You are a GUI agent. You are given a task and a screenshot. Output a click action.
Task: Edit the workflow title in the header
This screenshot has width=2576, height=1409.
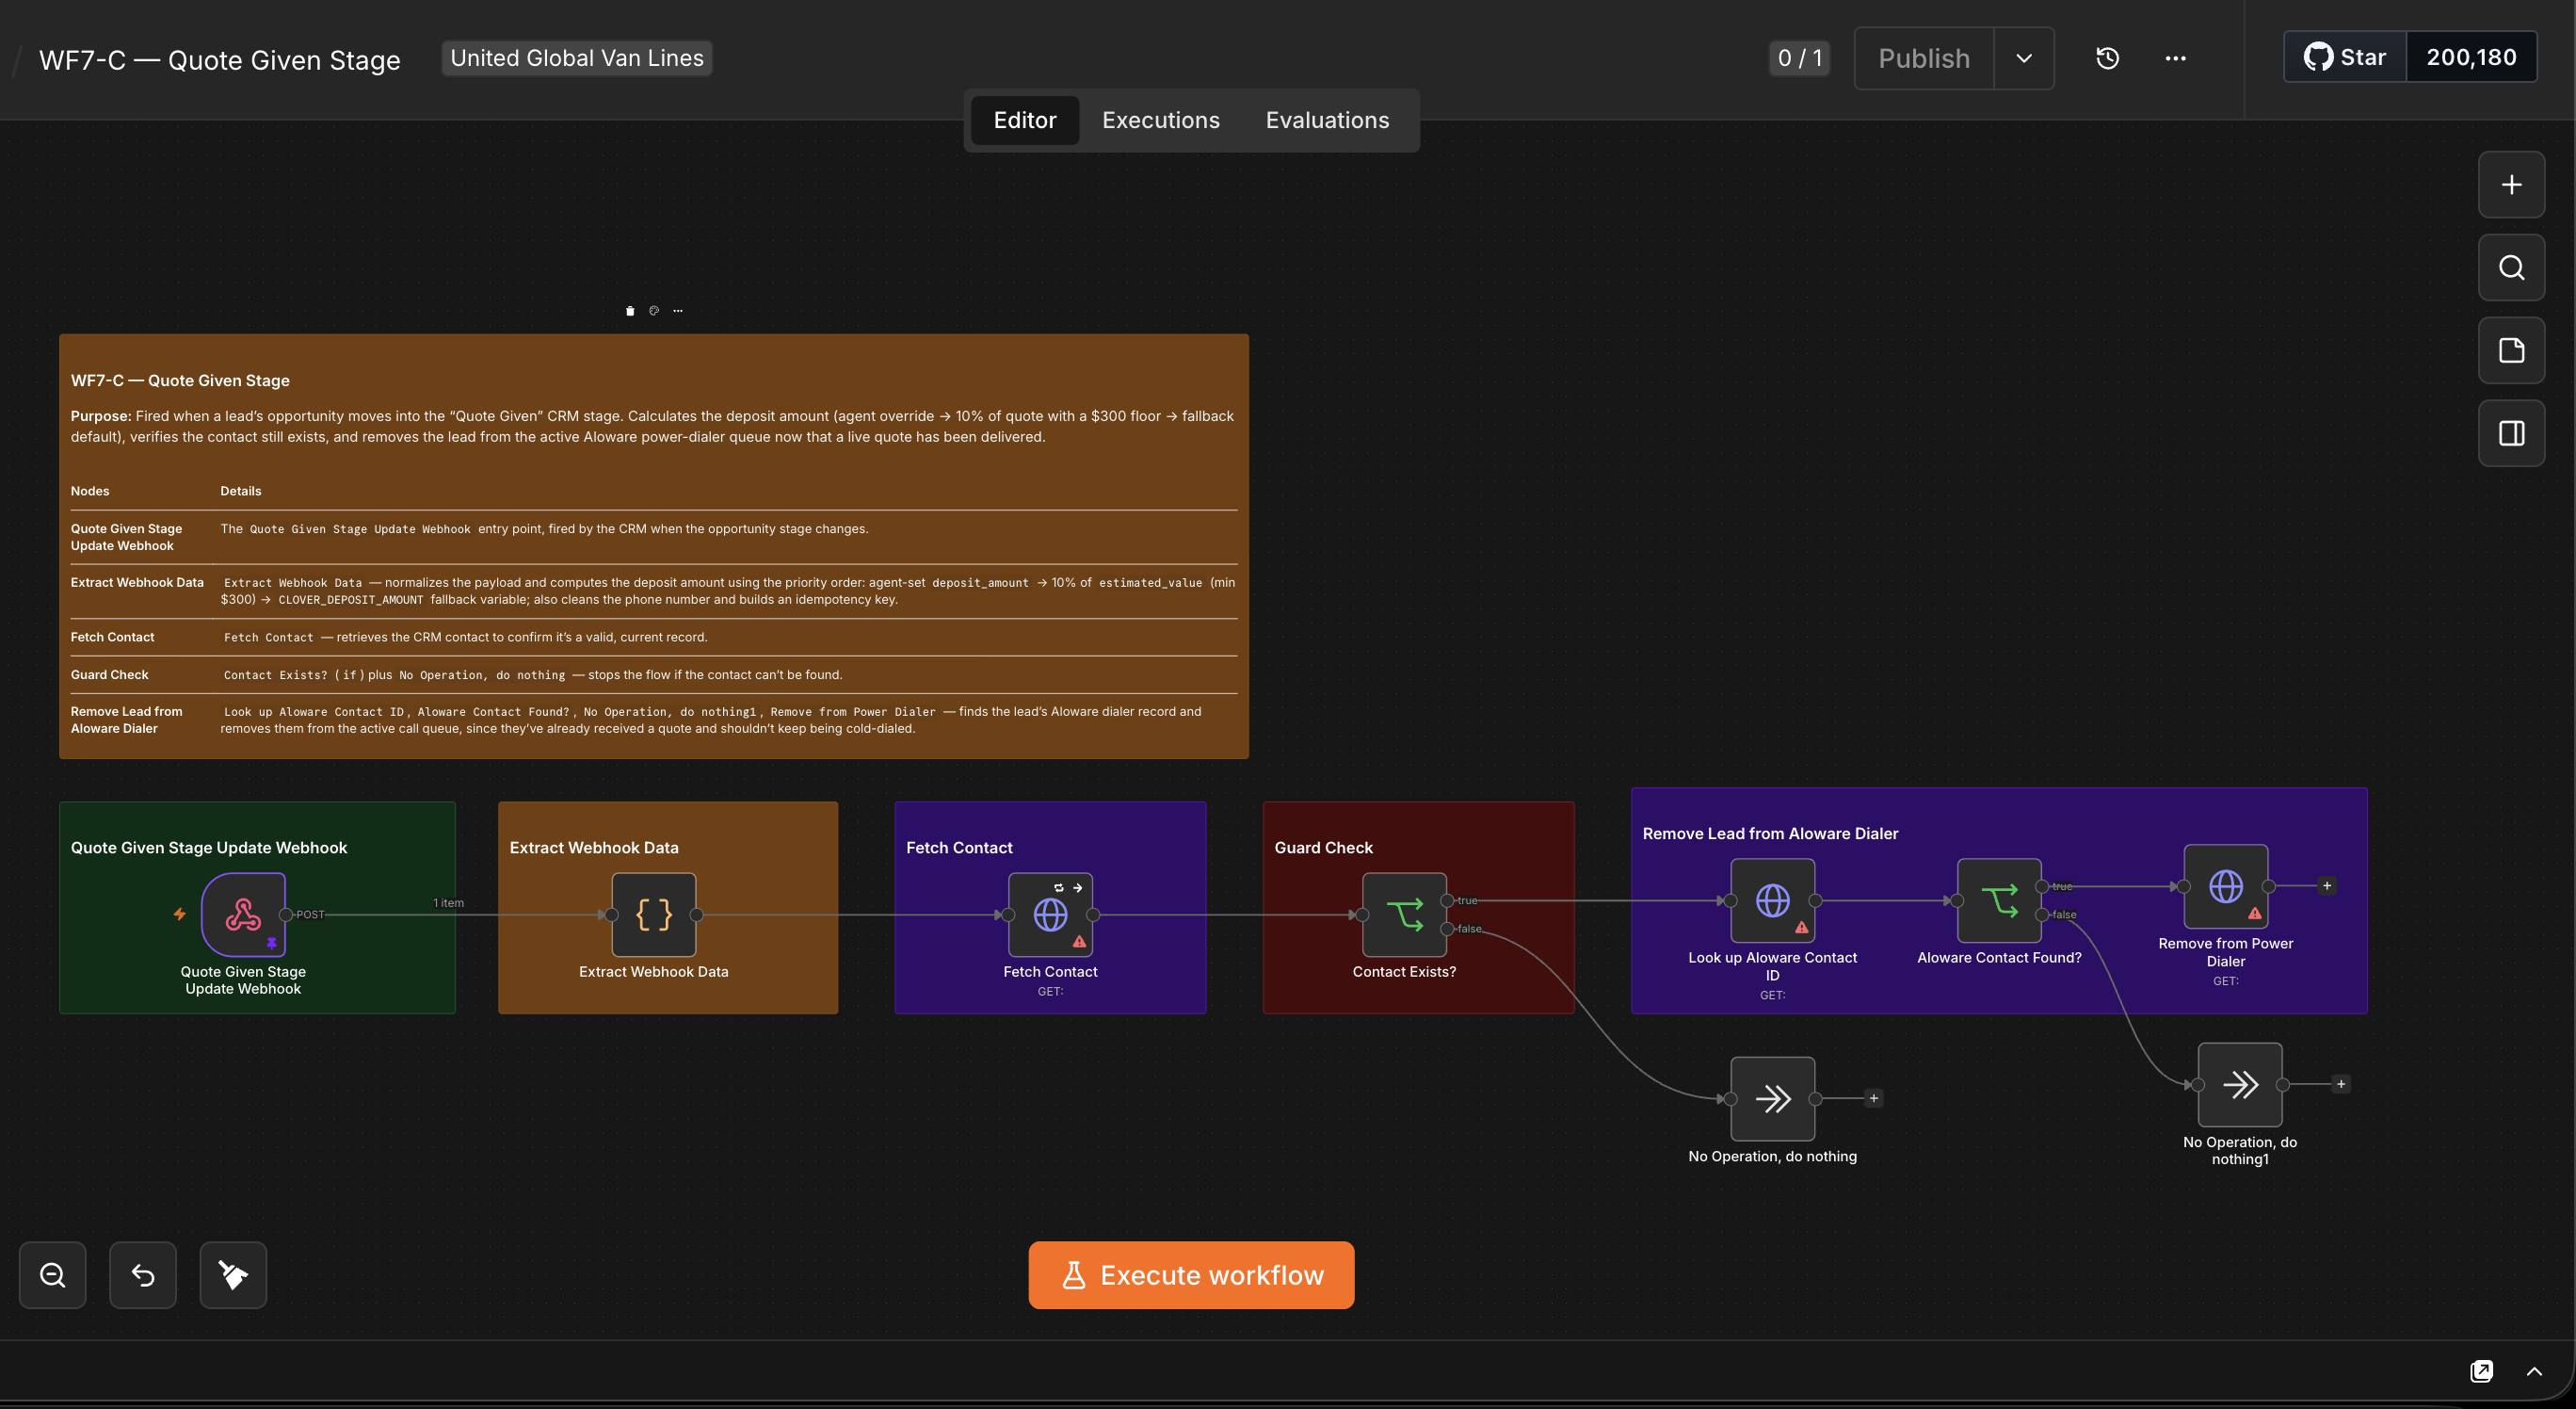pyautogui.click(x=219, y=60)
